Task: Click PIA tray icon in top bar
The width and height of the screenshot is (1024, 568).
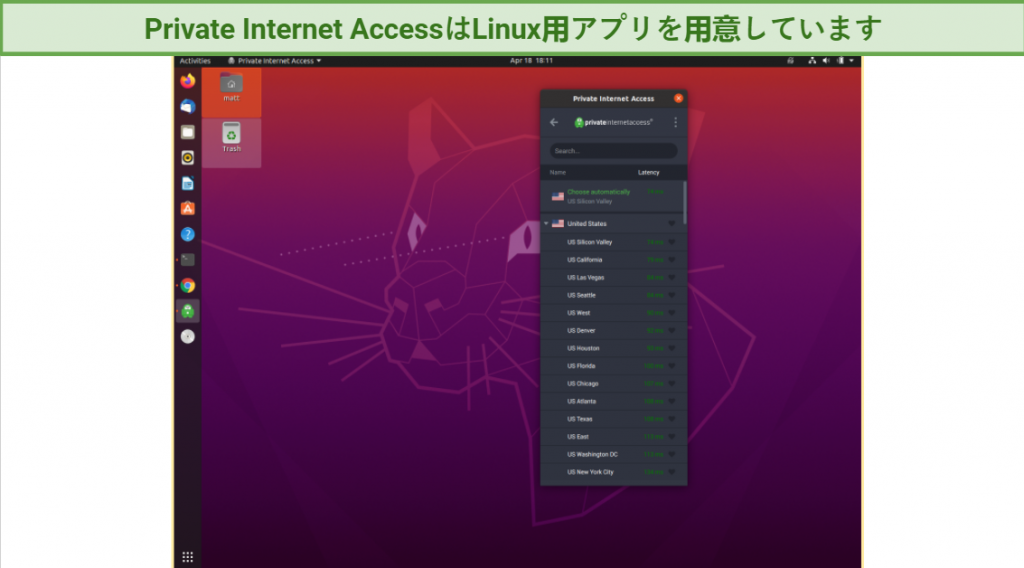Action: coord(790,61)
